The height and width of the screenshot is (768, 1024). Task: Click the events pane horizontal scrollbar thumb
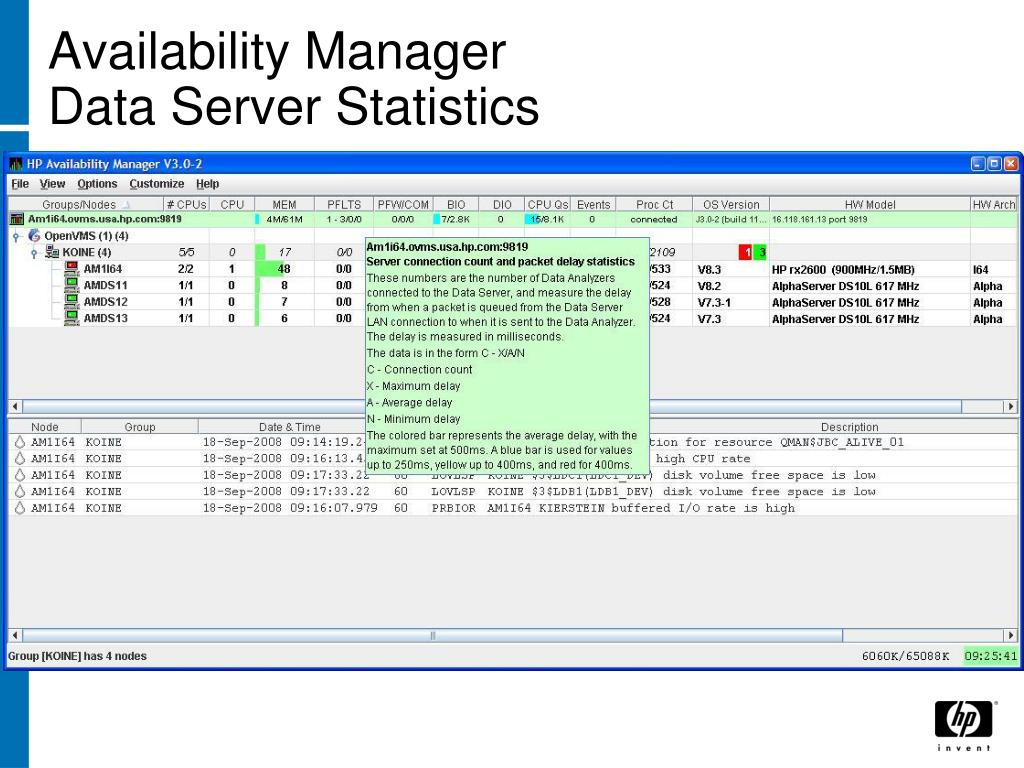432,635
